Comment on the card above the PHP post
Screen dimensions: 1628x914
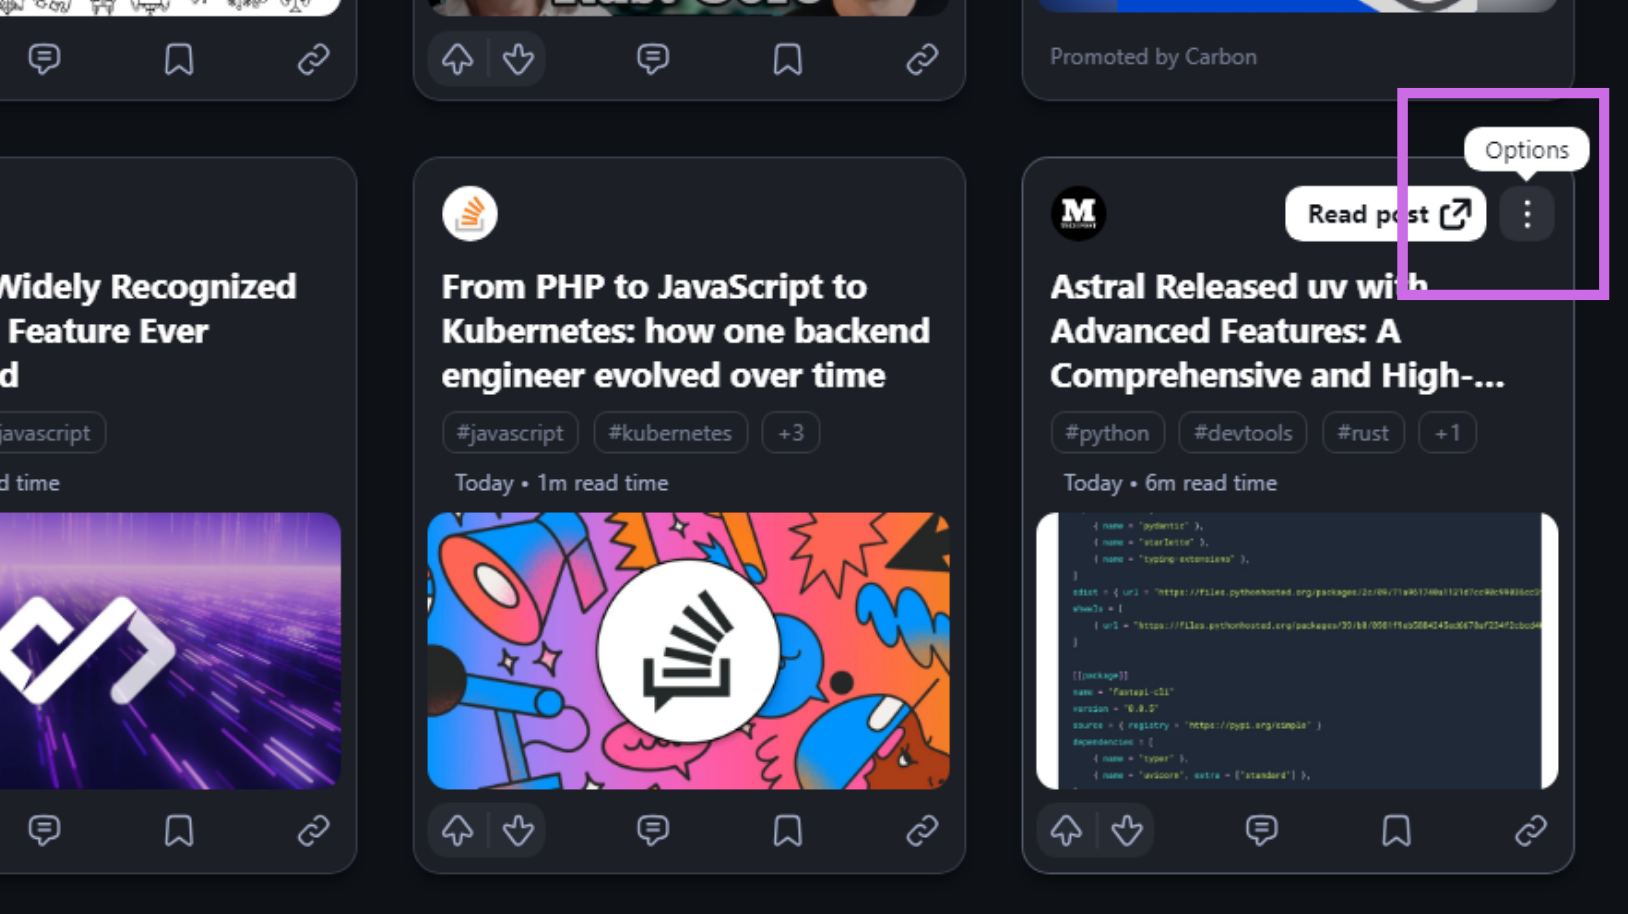(653, 59)
